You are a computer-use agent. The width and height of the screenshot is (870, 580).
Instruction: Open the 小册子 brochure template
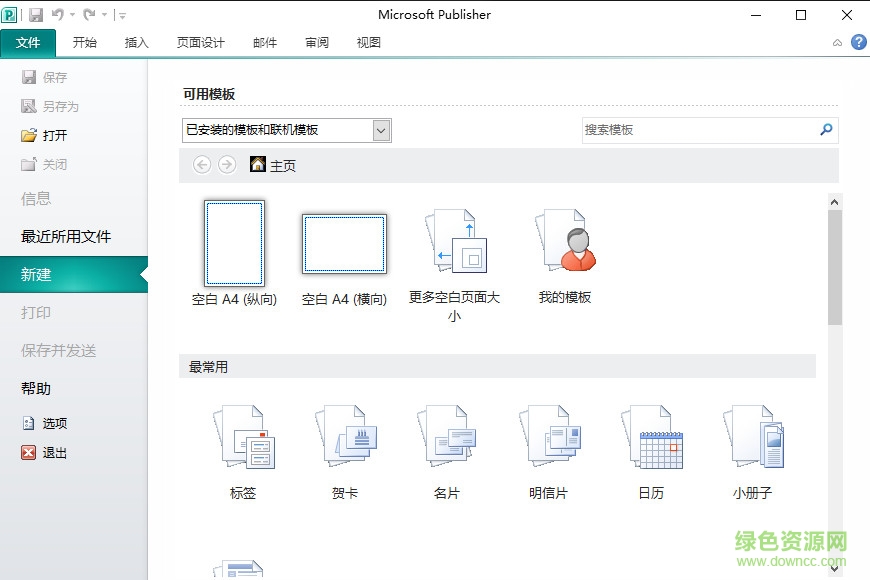click(x=753, y=440)
